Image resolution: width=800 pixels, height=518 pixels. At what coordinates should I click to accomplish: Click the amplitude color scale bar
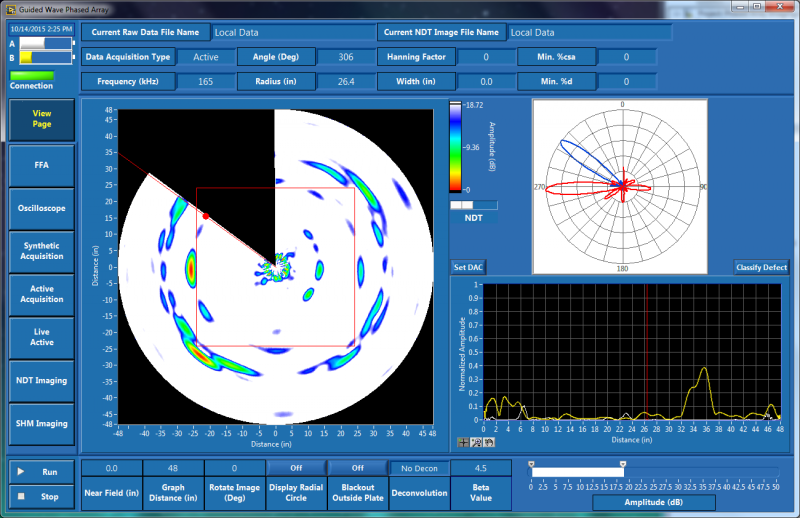455,145
